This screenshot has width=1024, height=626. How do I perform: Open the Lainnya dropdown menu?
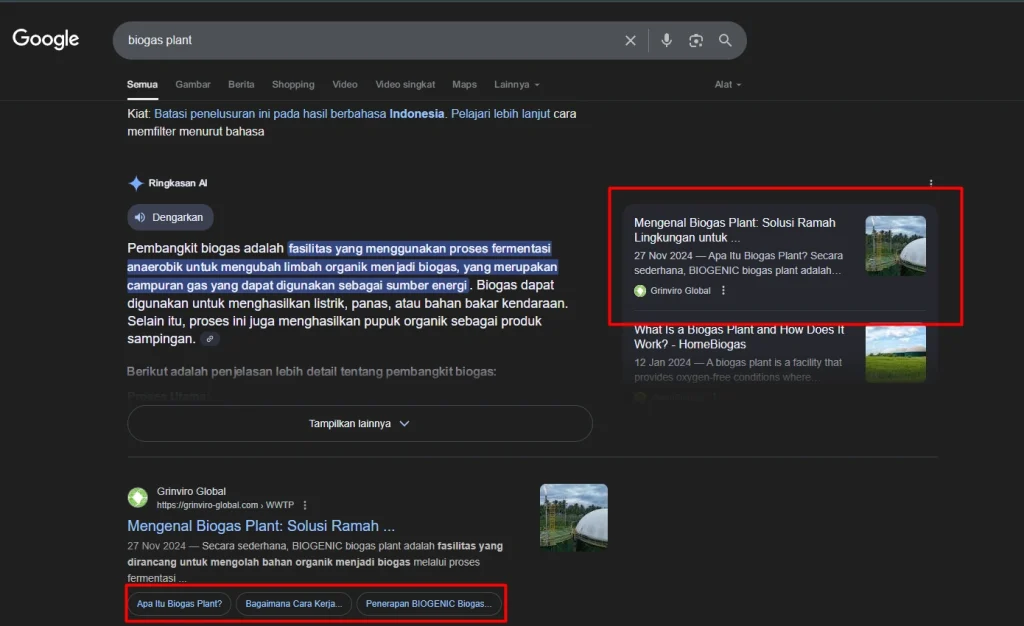(x=516, y=85)
